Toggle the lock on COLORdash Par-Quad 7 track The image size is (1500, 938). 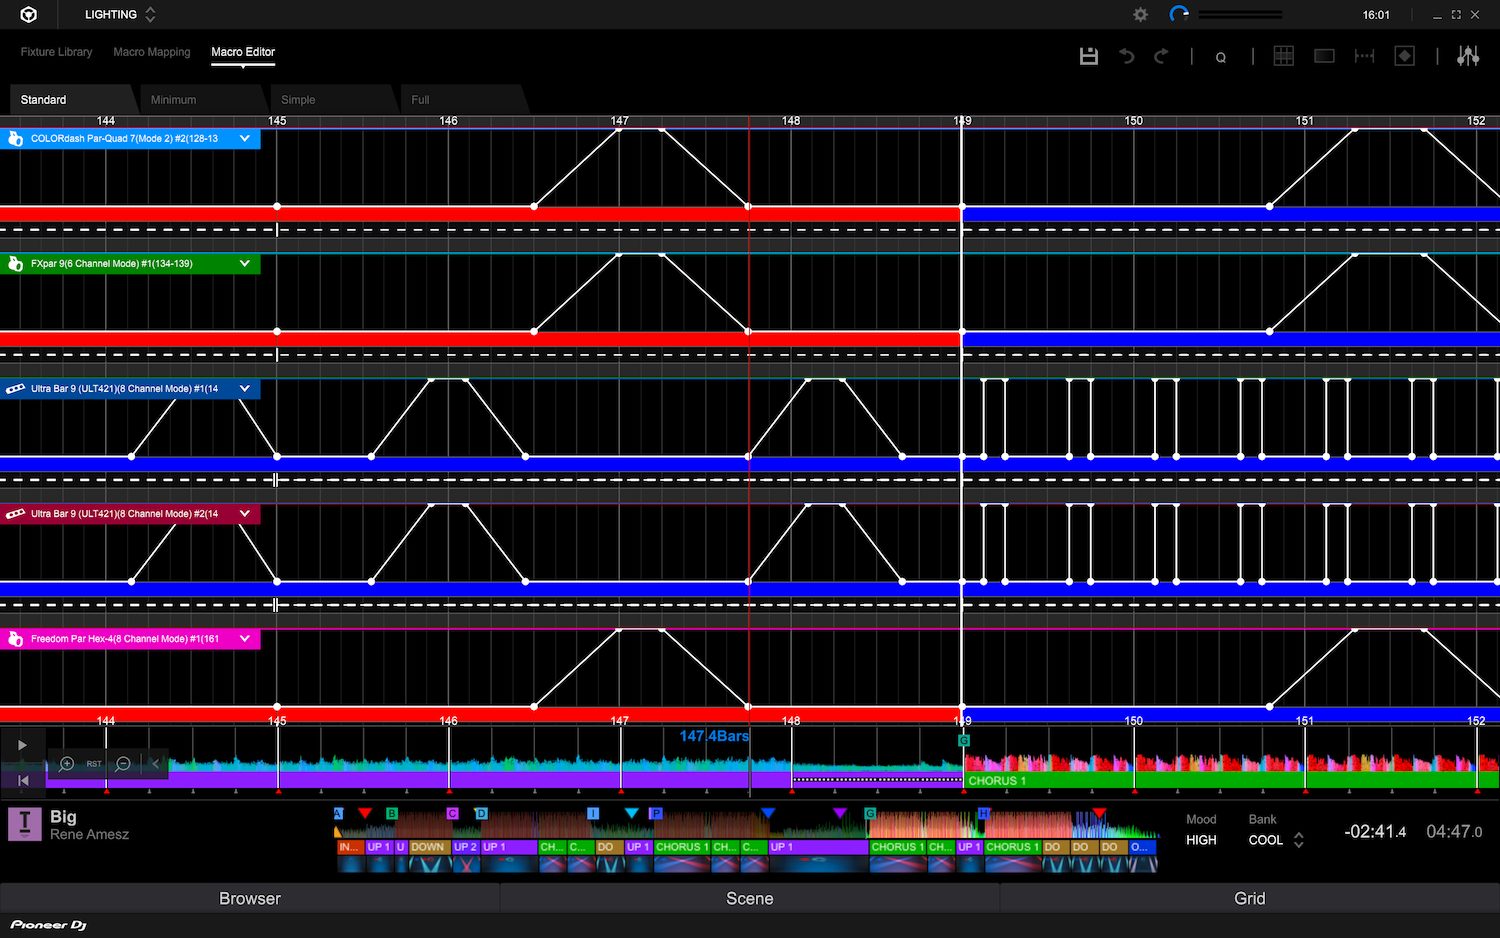[x=15, y=138]
